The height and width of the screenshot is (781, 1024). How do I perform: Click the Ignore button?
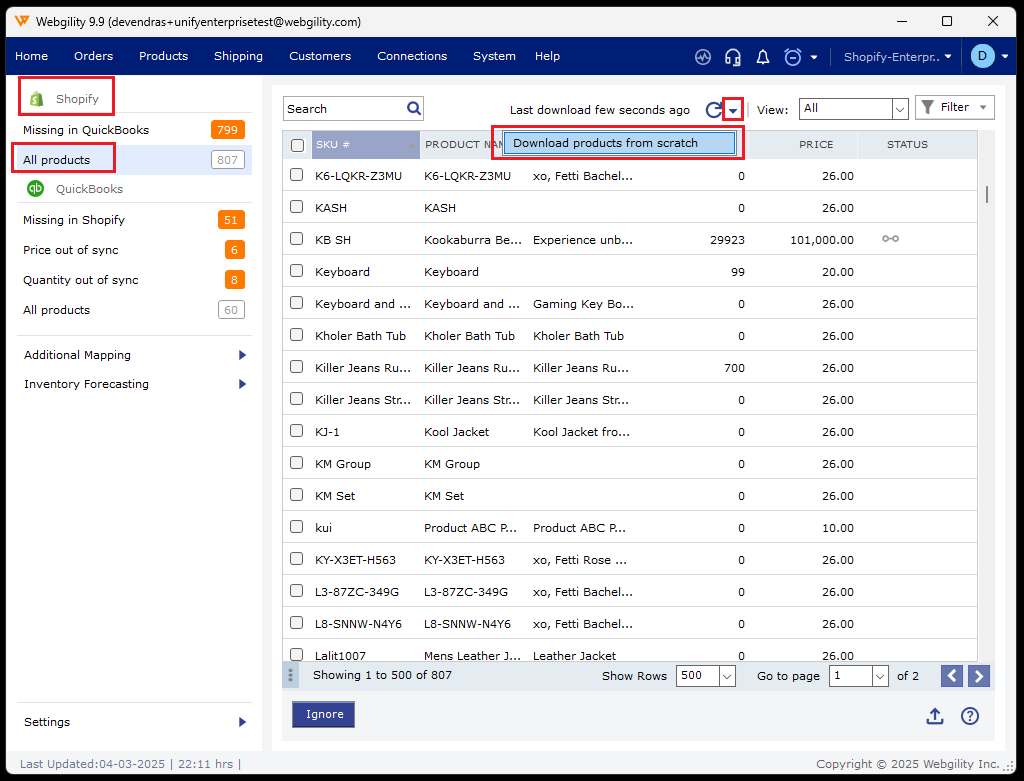coord(324,714)
